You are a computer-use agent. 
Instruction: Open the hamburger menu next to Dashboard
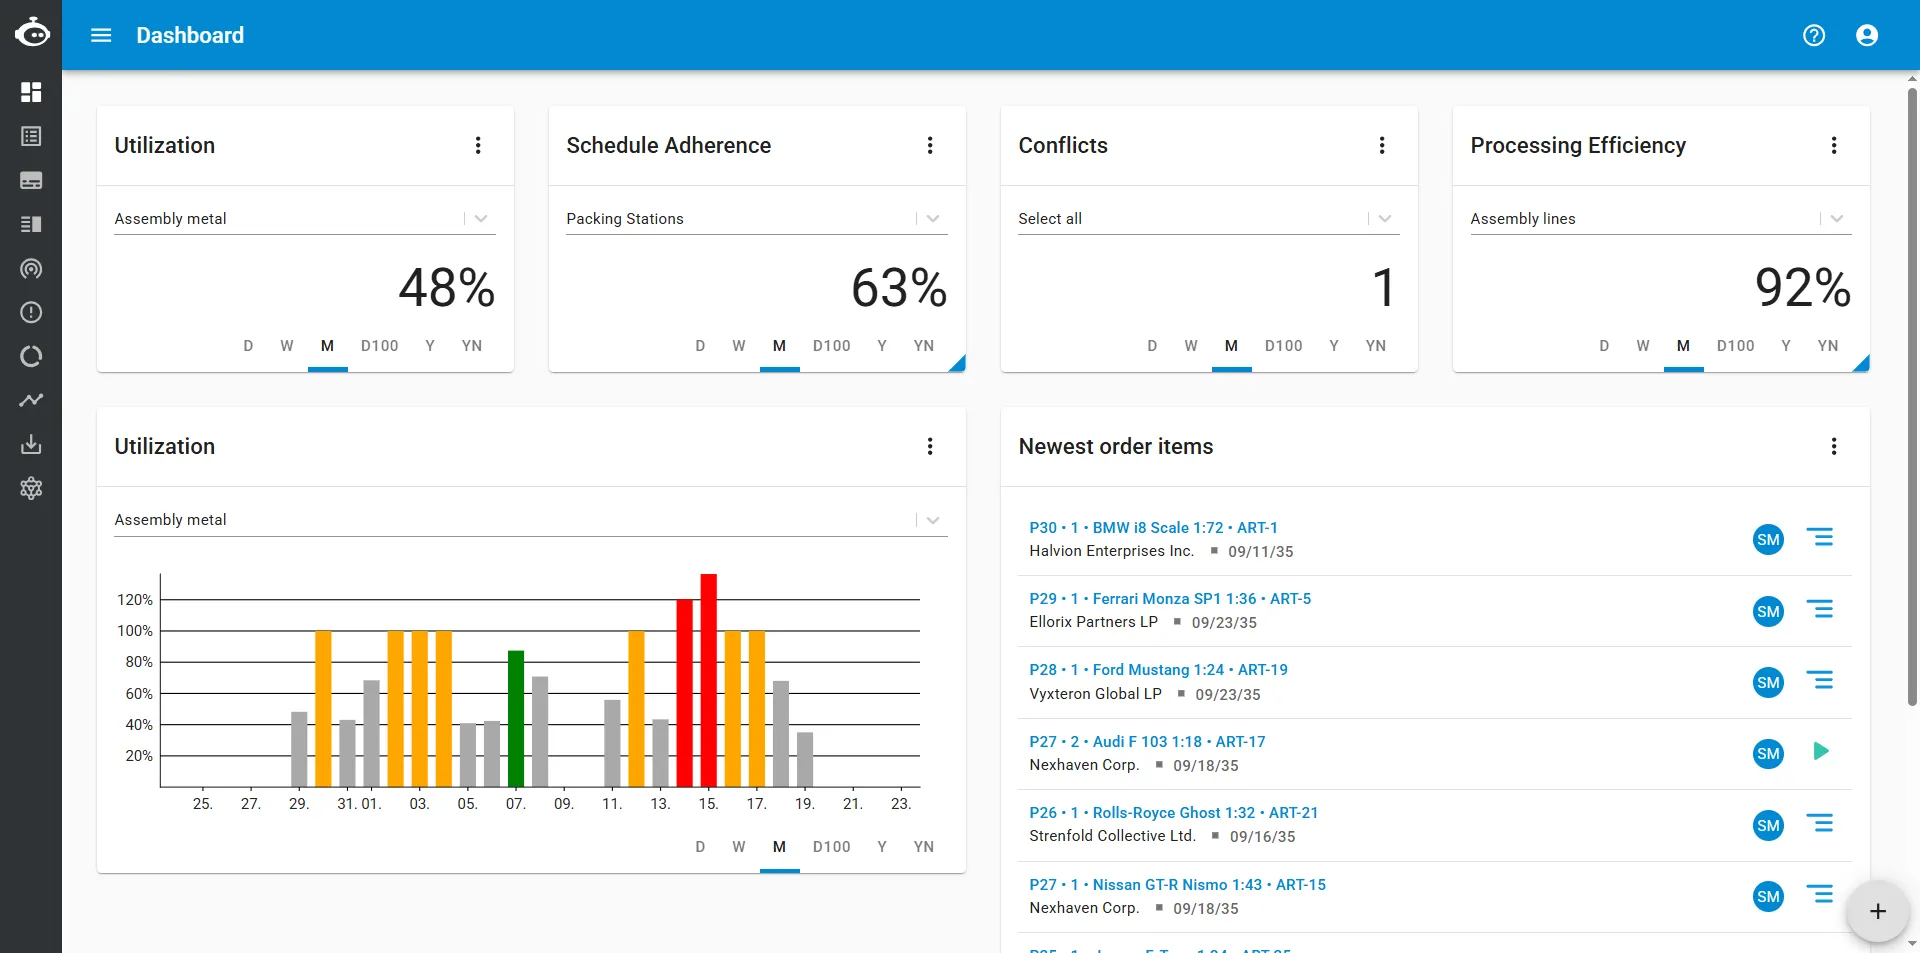(x=101, y=35)
